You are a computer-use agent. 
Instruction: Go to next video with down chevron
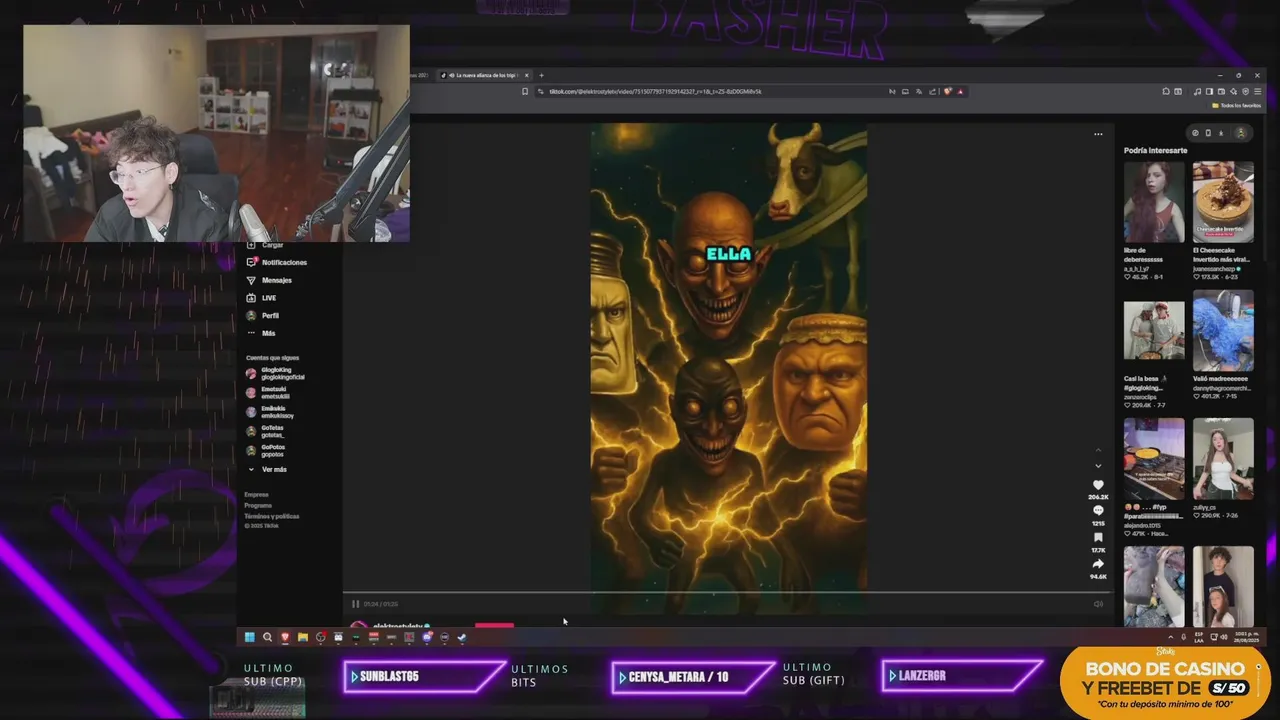1098,466
